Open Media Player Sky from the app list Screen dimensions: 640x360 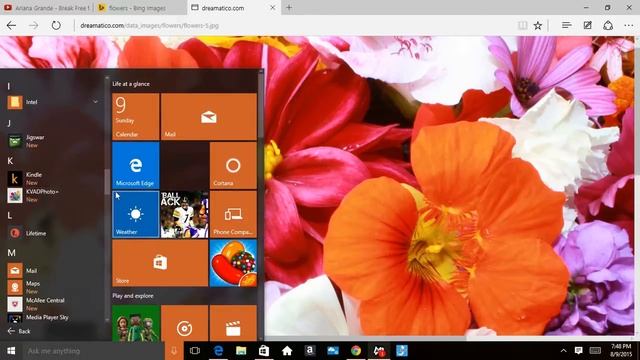(53, 318)
